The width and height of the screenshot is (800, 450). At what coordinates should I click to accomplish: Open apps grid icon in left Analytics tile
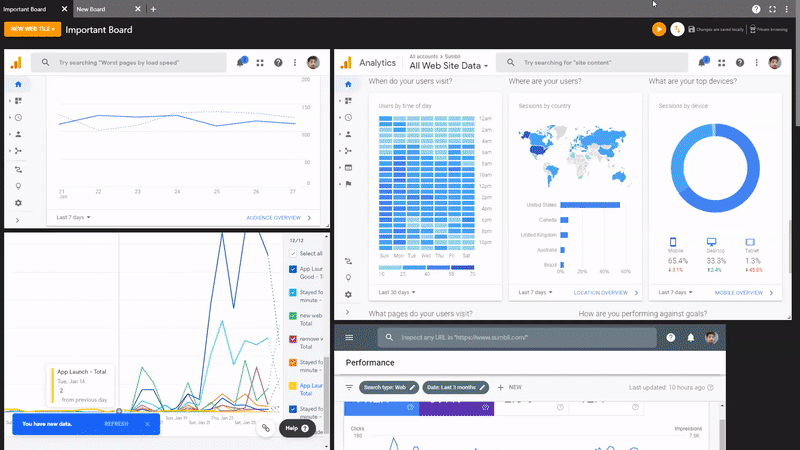coord(260,63)
